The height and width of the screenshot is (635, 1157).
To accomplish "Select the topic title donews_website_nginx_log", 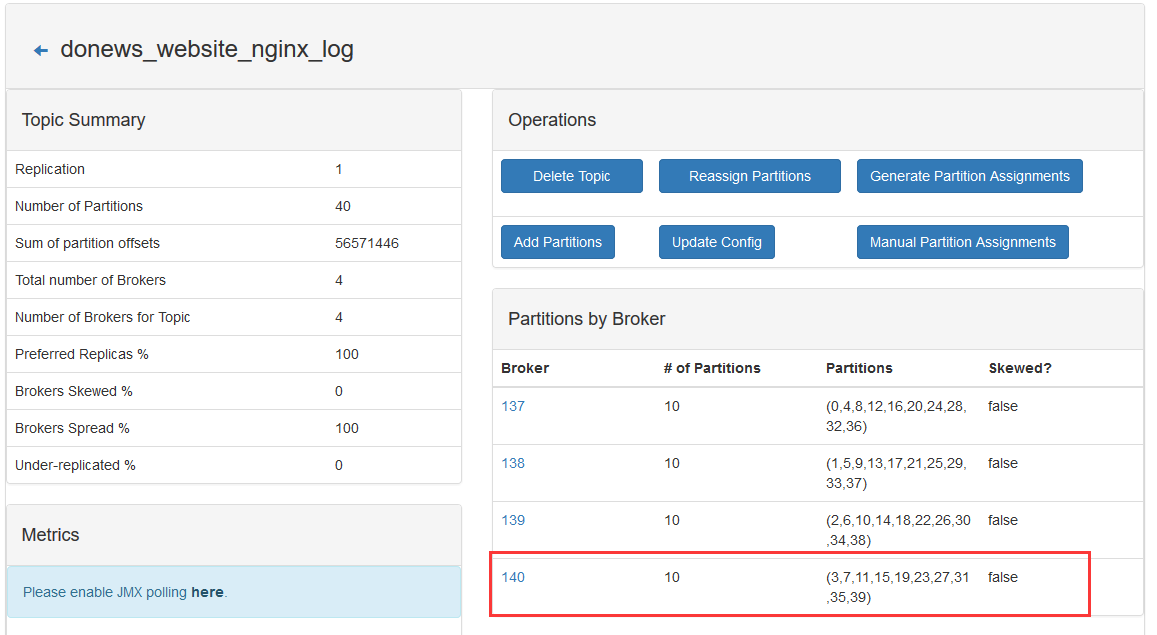I will [207, 49].
